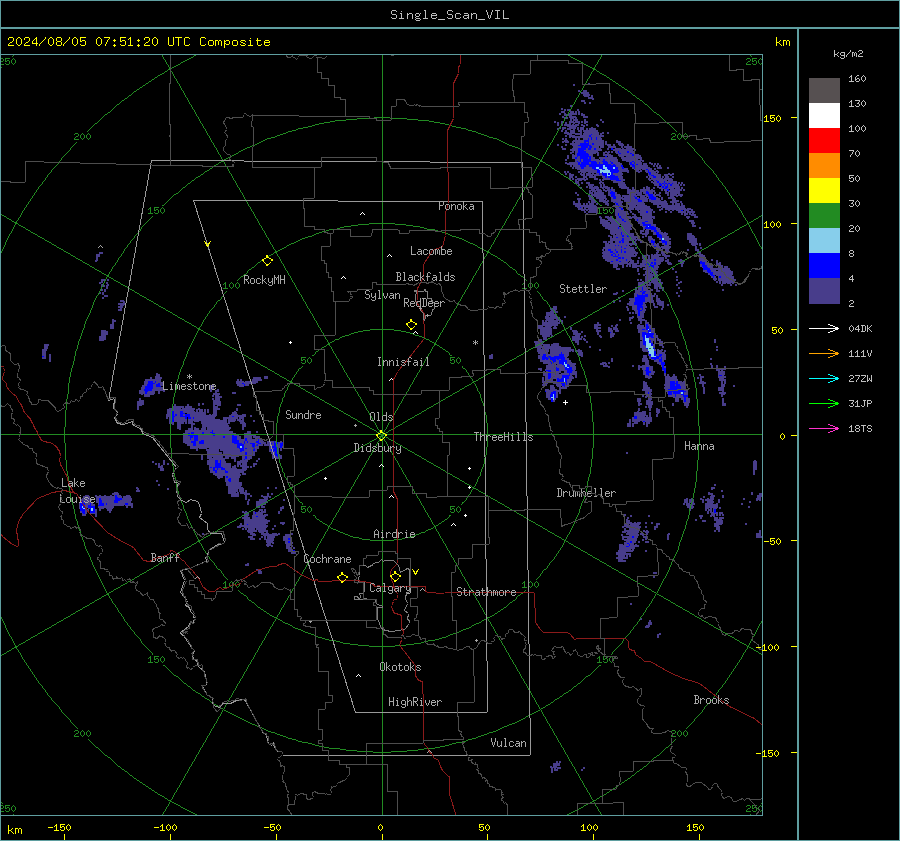Click the Drumheller town label
This screenshot has height=841, width=900.
point(586,493)
